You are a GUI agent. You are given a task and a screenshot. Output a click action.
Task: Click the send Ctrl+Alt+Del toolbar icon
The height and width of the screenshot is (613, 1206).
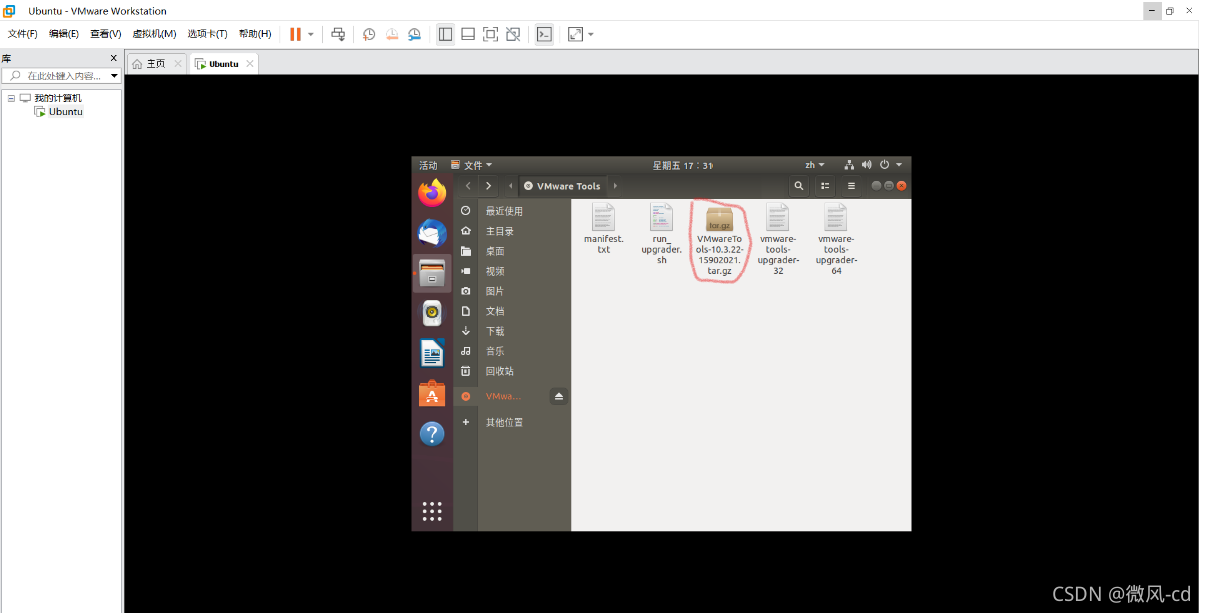point(338,34)
